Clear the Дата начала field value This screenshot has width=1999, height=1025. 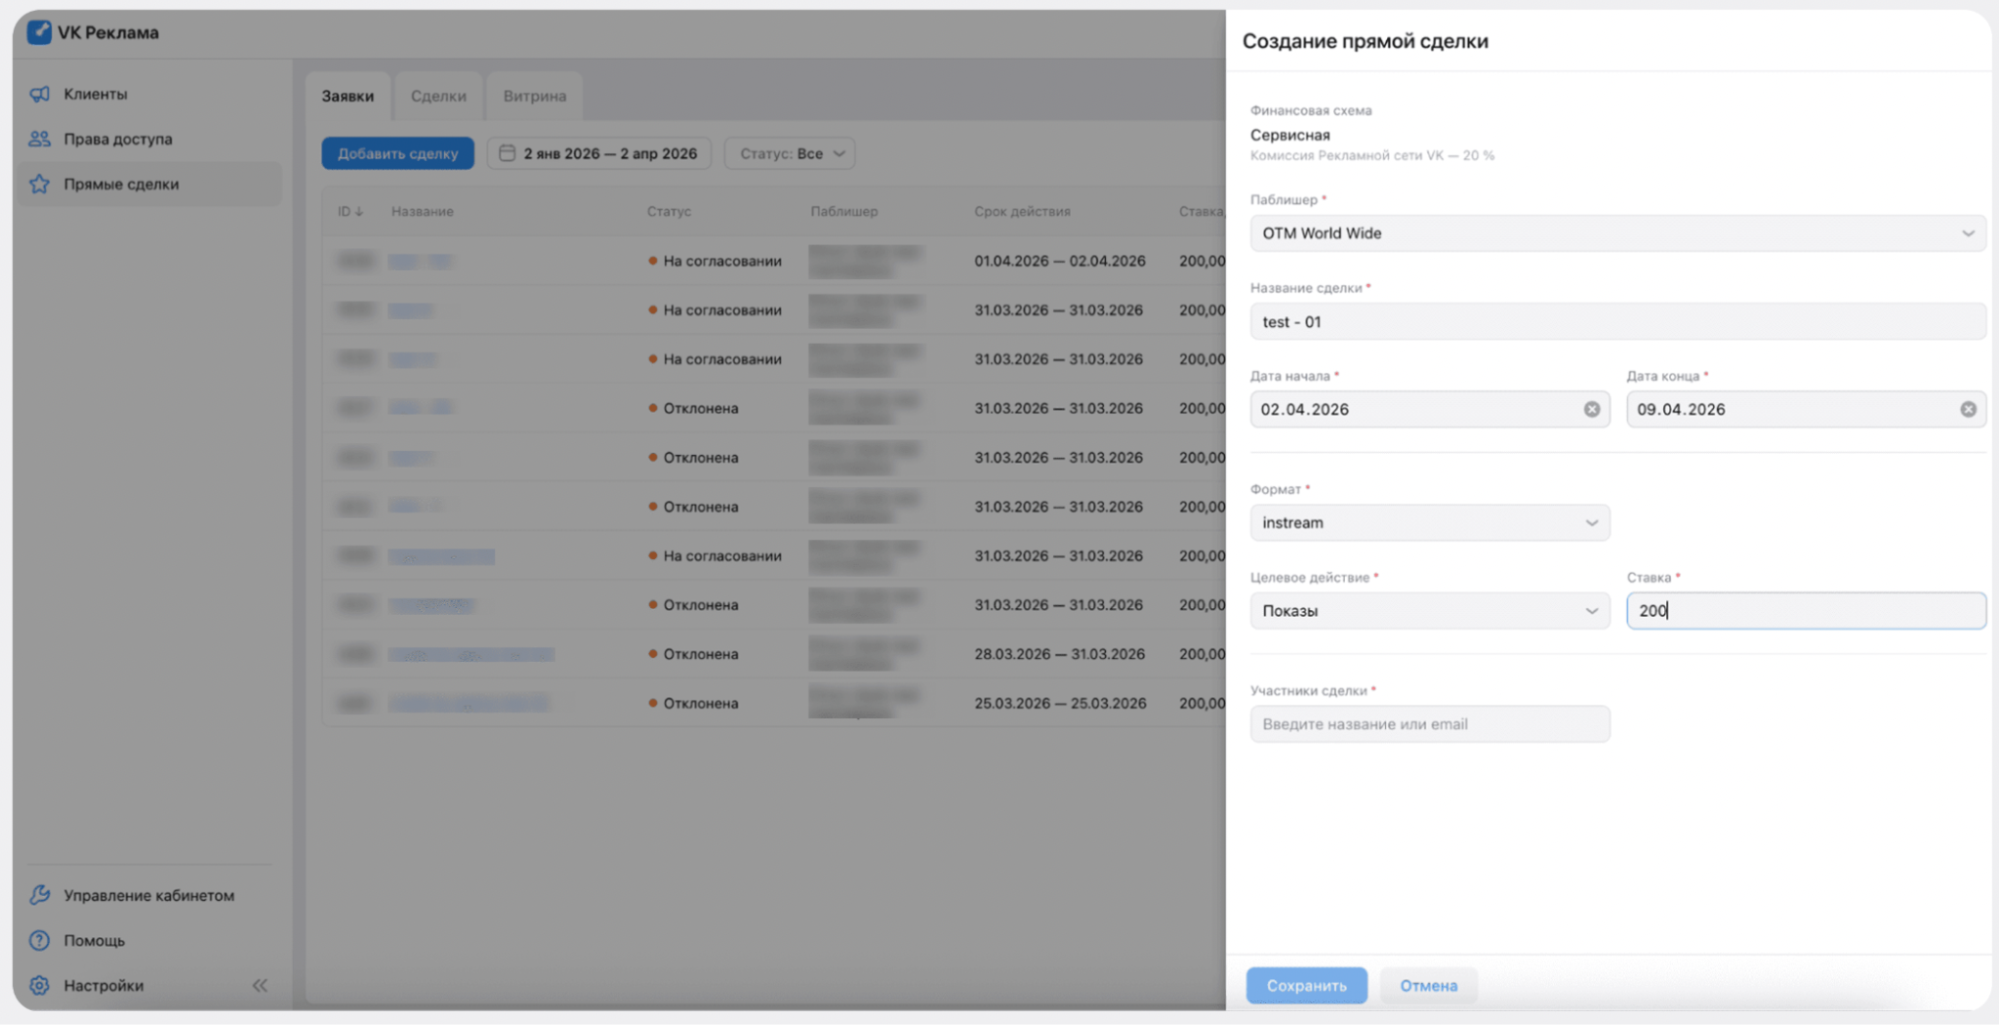1591,409
